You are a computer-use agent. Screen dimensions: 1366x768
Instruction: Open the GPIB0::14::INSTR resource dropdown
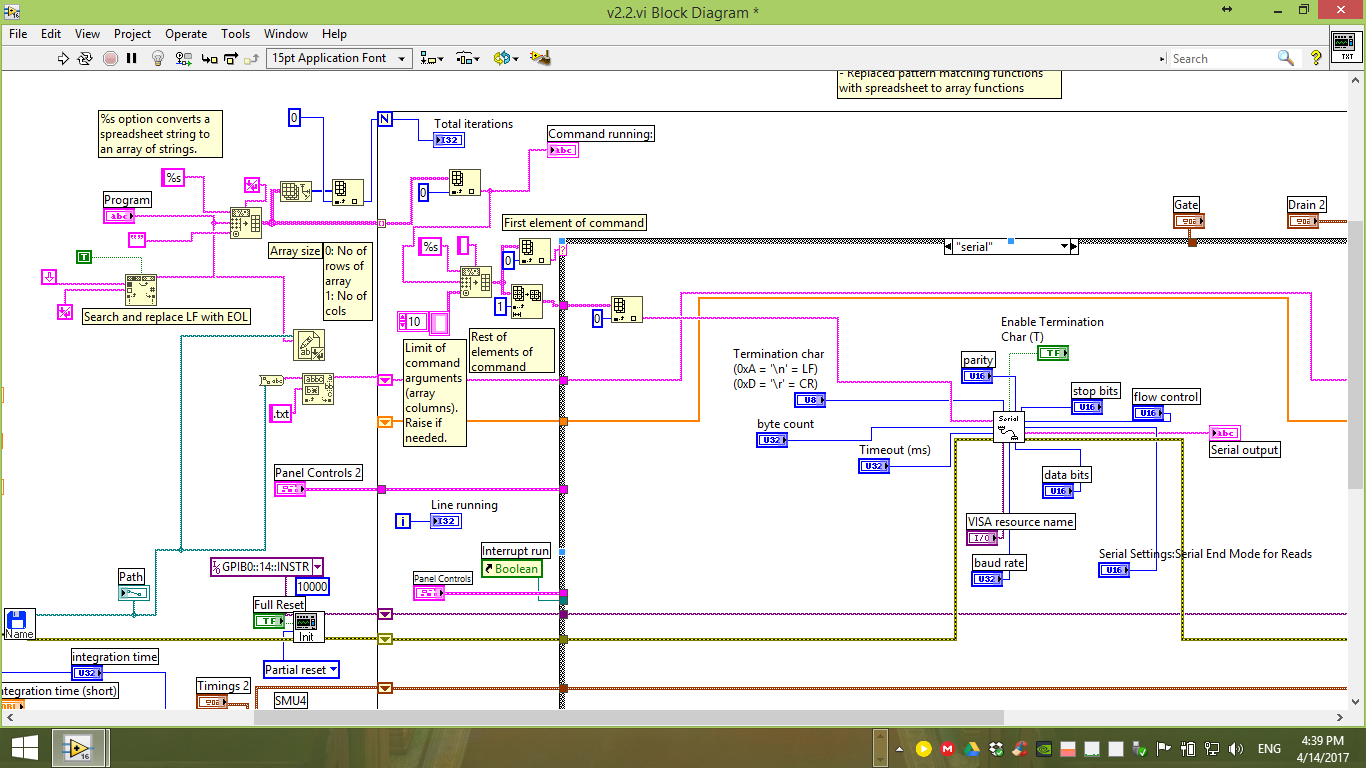[x=317, y=566]
